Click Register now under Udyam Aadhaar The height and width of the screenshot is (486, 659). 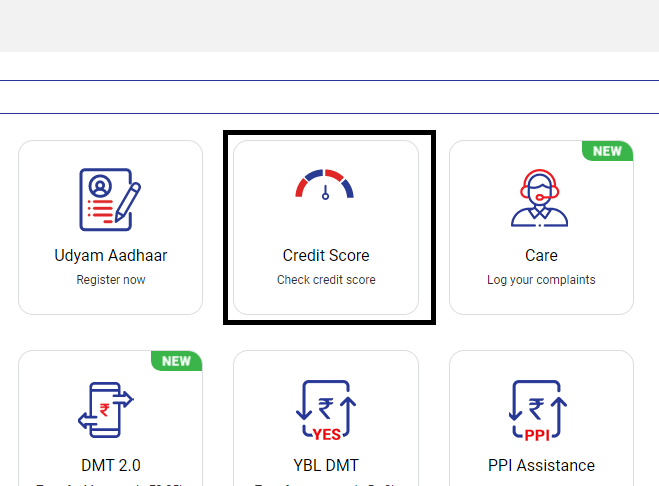coord(111,280)
